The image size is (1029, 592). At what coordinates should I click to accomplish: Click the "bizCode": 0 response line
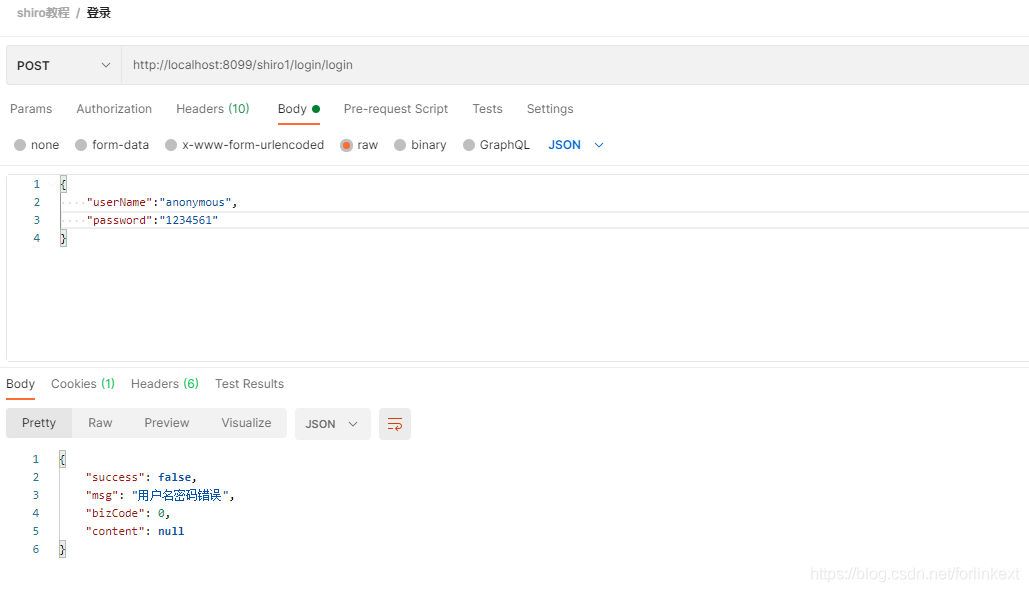coord(128,513)
